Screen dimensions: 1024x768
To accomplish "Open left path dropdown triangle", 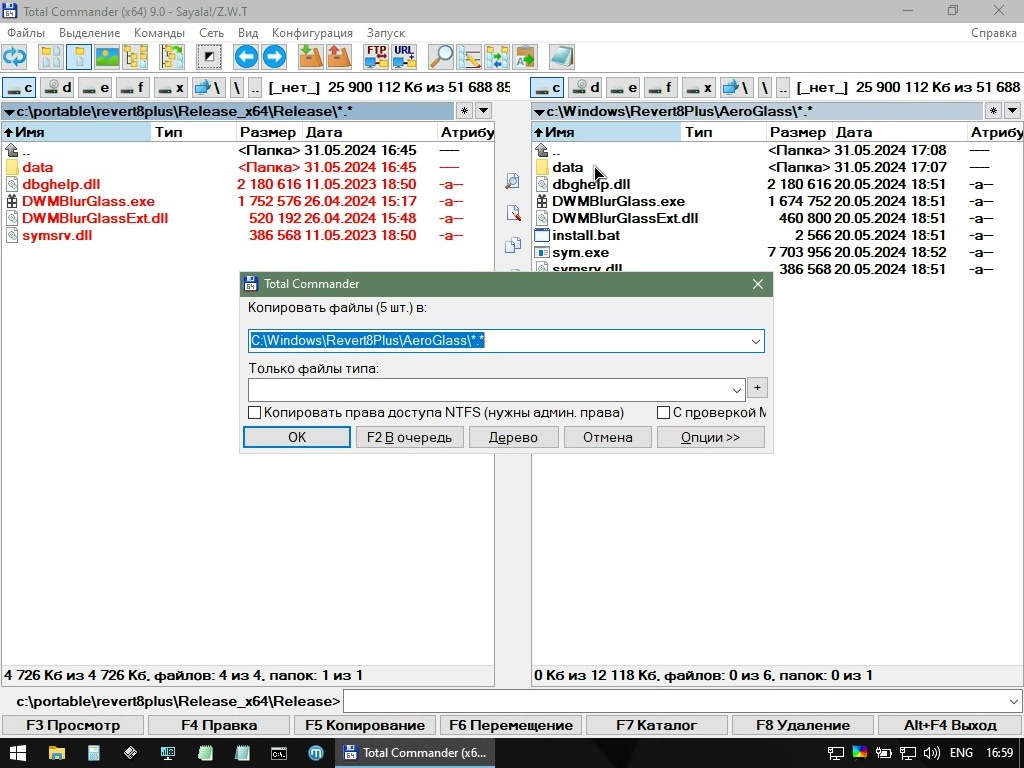I will pyautogui.click(x=9, y=112).
